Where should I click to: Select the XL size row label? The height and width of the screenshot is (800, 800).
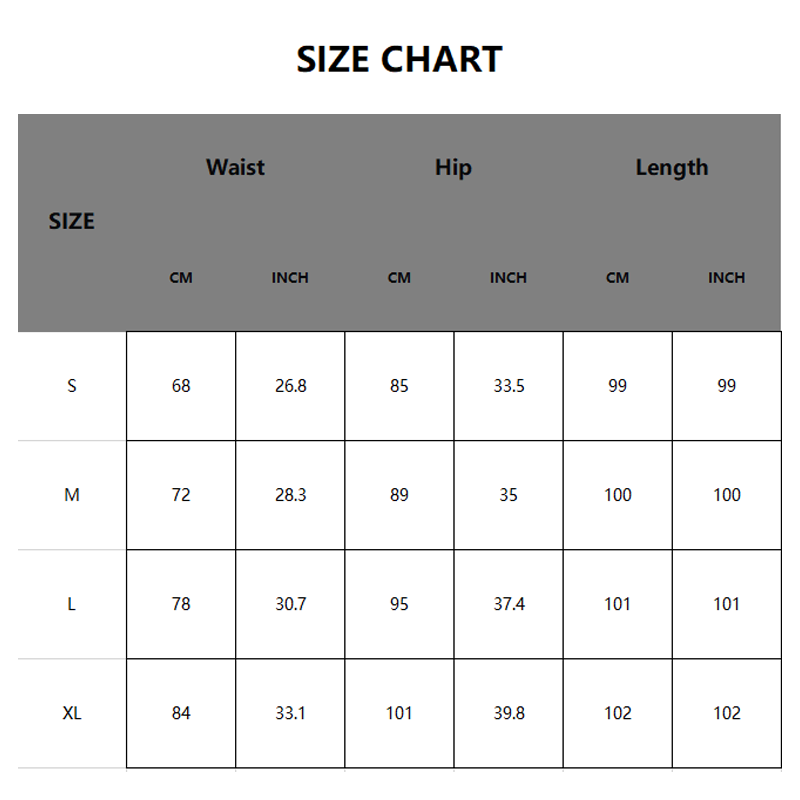[x=72, y=713]
